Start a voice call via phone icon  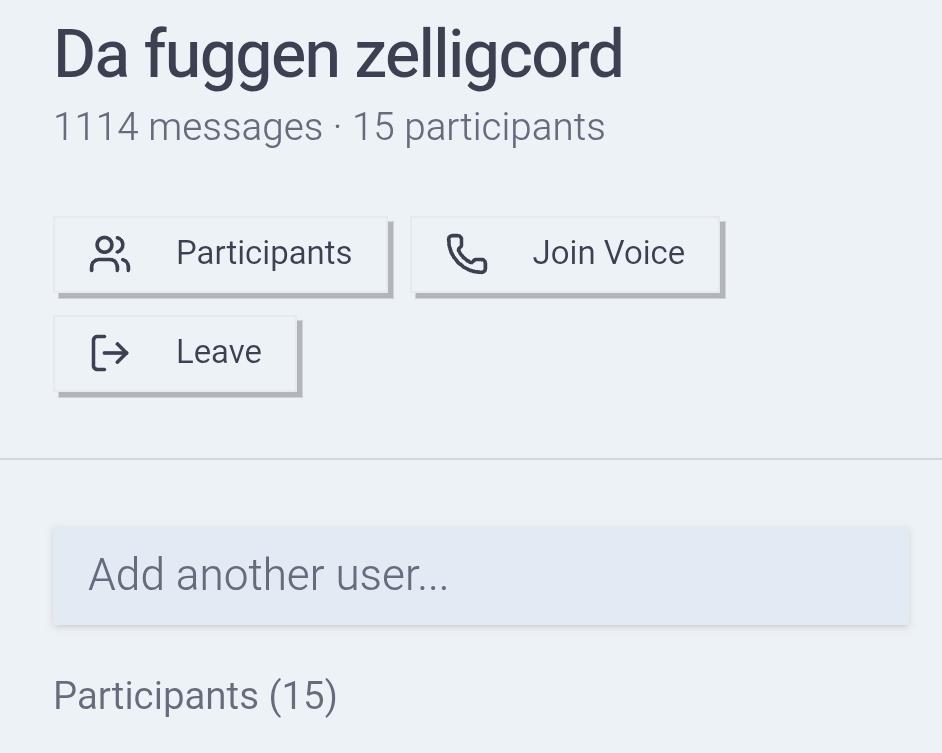[466, 254]
